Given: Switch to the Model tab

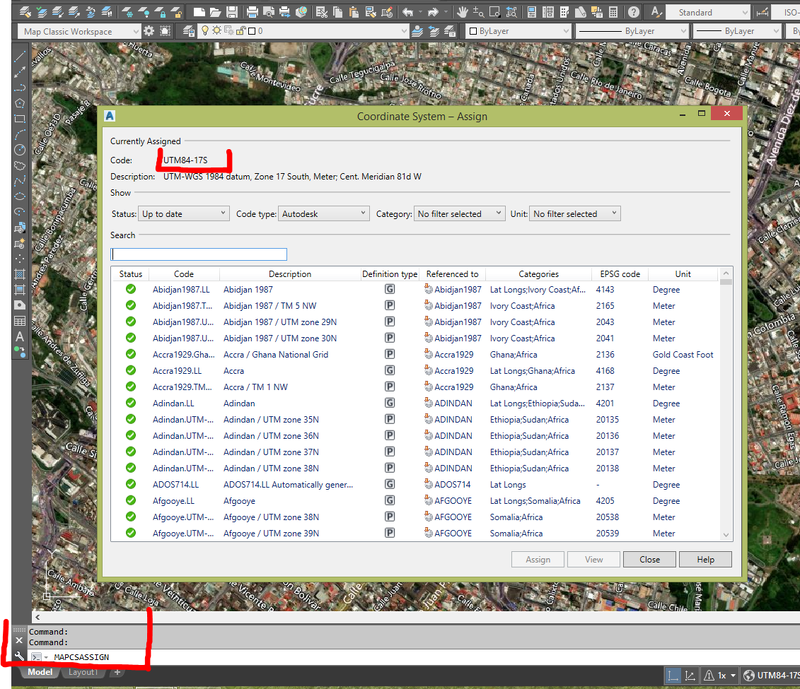Looking at the screenshot, I should (x=40, y=673).
